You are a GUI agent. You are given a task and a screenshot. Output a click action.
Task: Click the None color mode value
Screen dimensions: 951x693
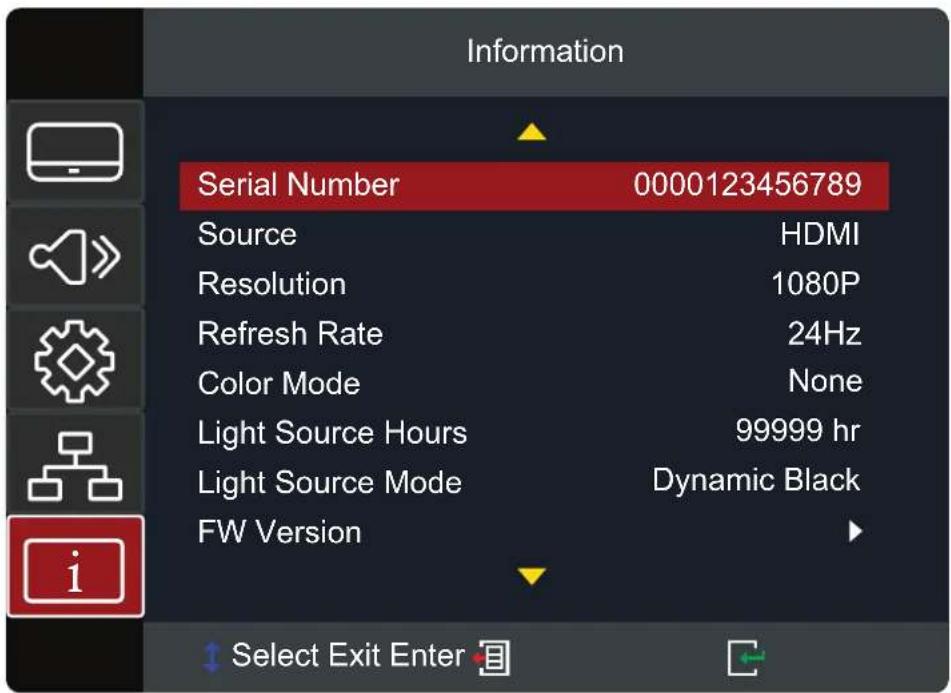tap(825, 381)
